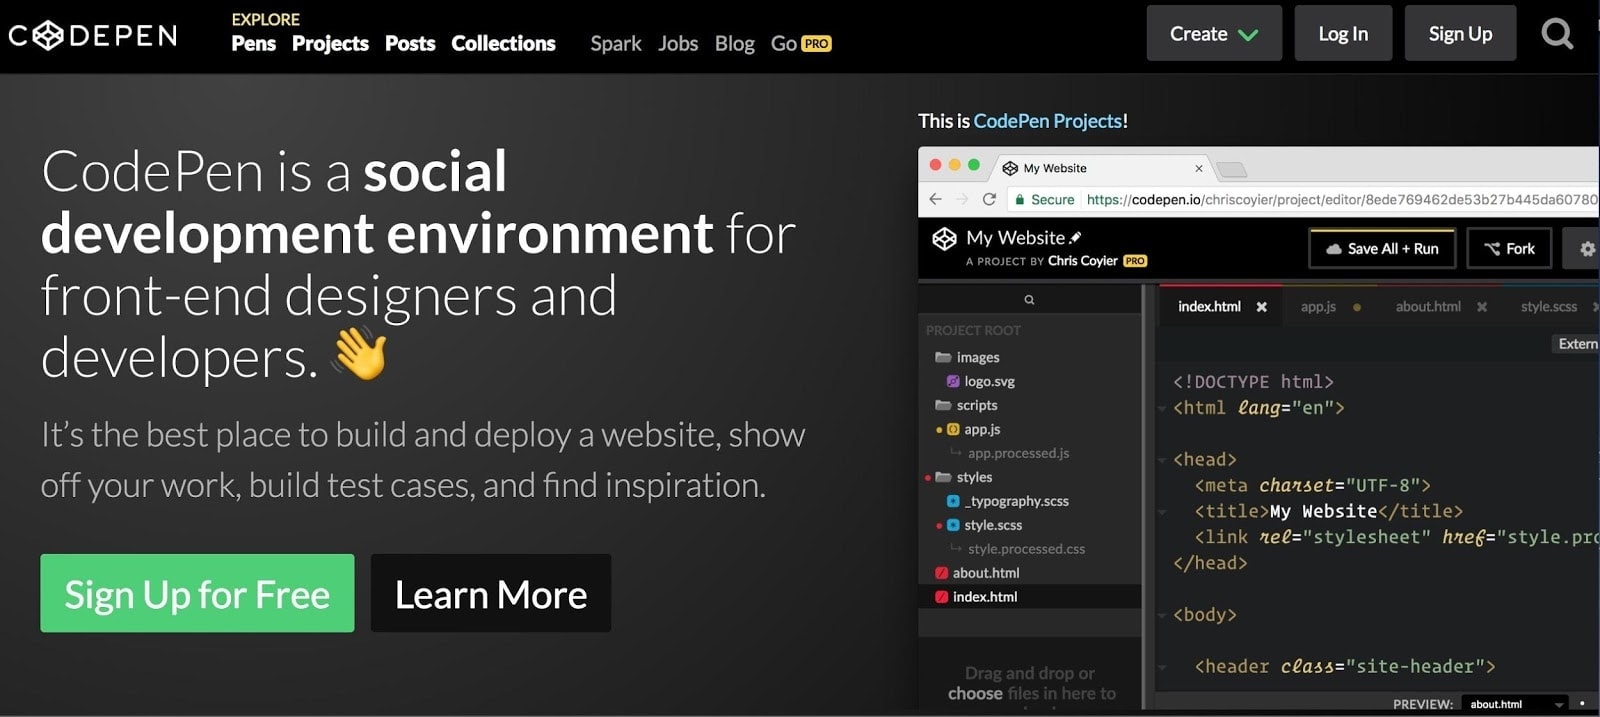Image resolution: width=1600 pixels, height=717 pixels.
Task: Close the about.html editor tab
Action: (1482, 307)
